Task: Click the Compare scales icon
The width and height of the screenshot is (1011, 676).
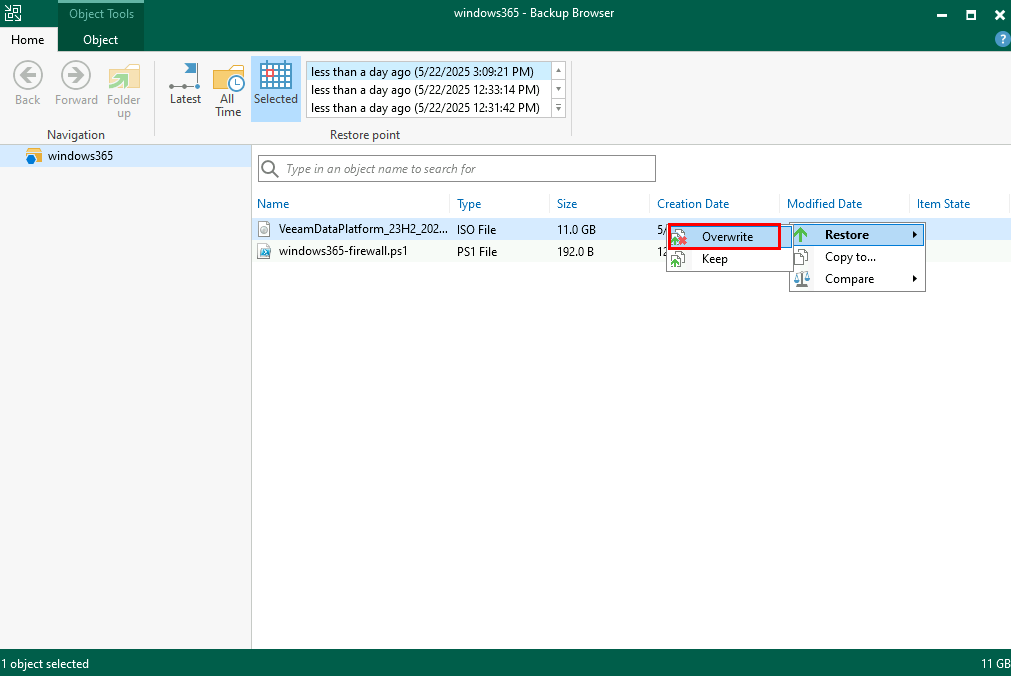Action: [x=801, y=279]
